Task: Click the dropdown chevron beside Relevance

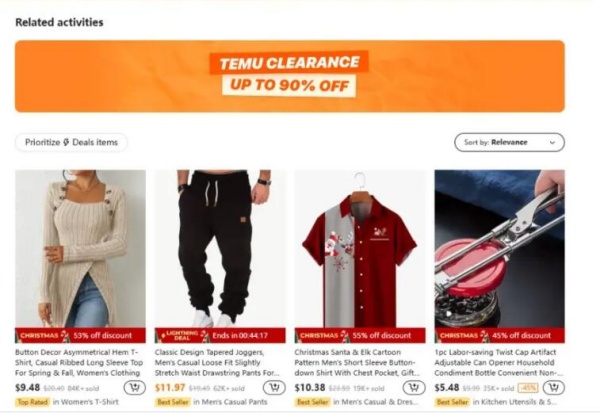Action: tap(552, 142)
